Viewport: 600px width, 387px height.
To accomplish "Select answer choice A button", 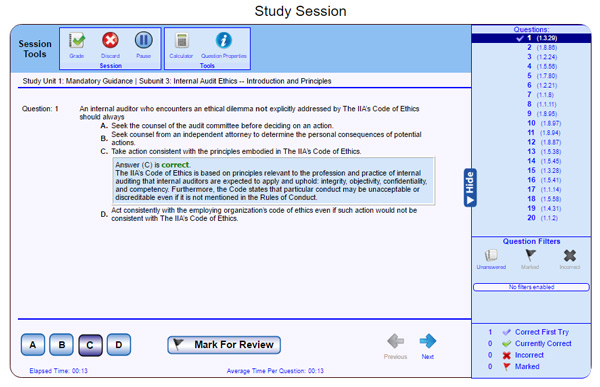I will tap(33, 345).
